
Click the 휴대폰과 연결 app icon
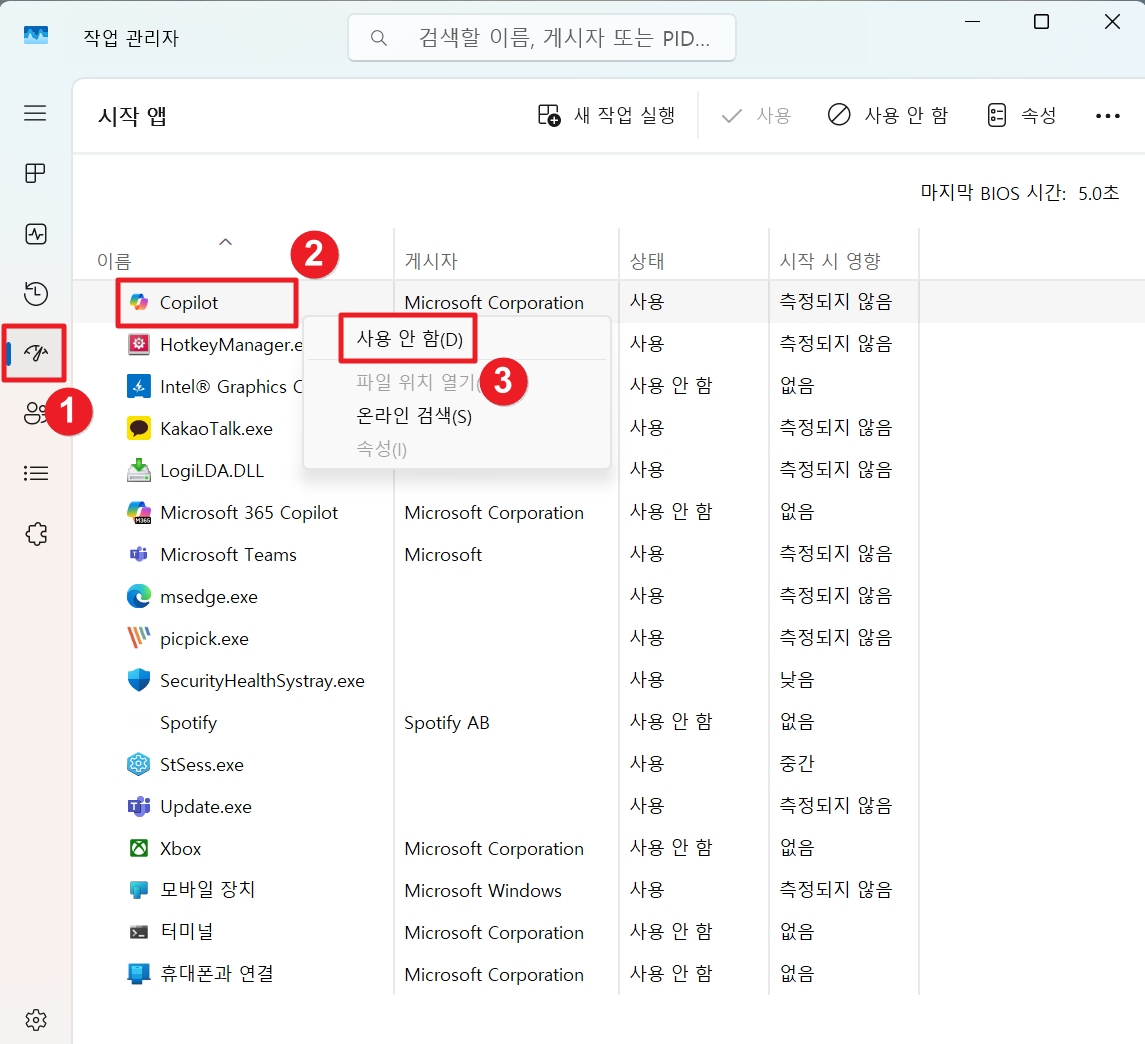pos(139,974)
